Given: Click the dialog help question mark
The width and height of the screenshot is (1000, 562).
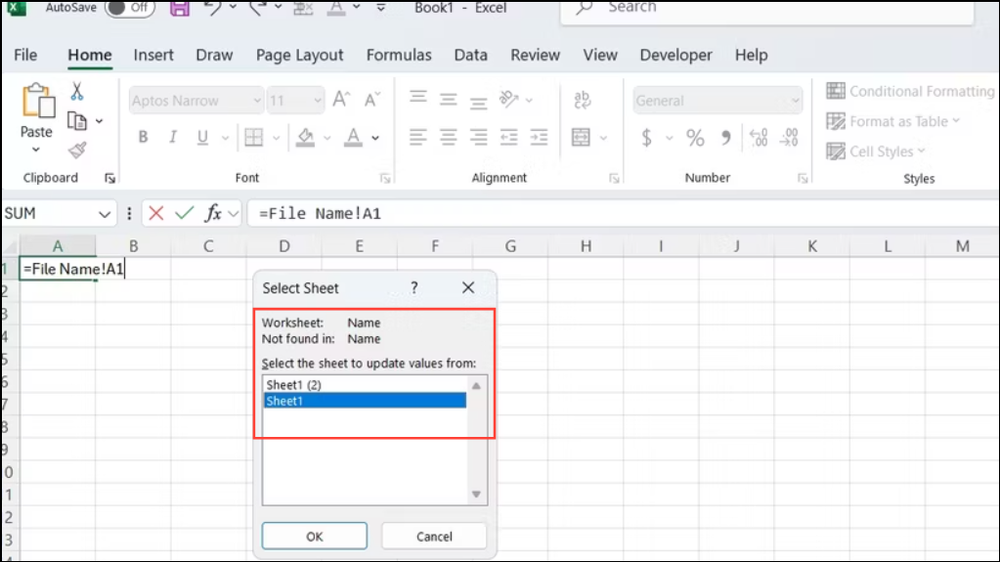Looking at the screenshot, I should (x=415, y=288).
